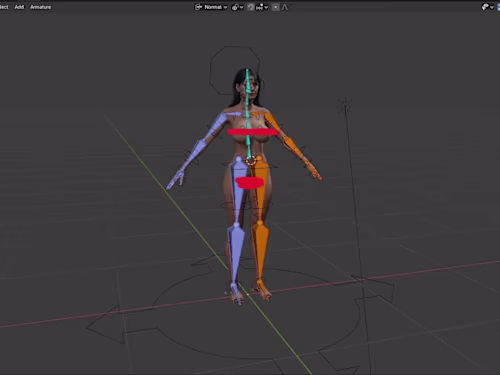Screen dimensions: 500x375
Task: Open the Armature menu
Action: coord(40,7)
